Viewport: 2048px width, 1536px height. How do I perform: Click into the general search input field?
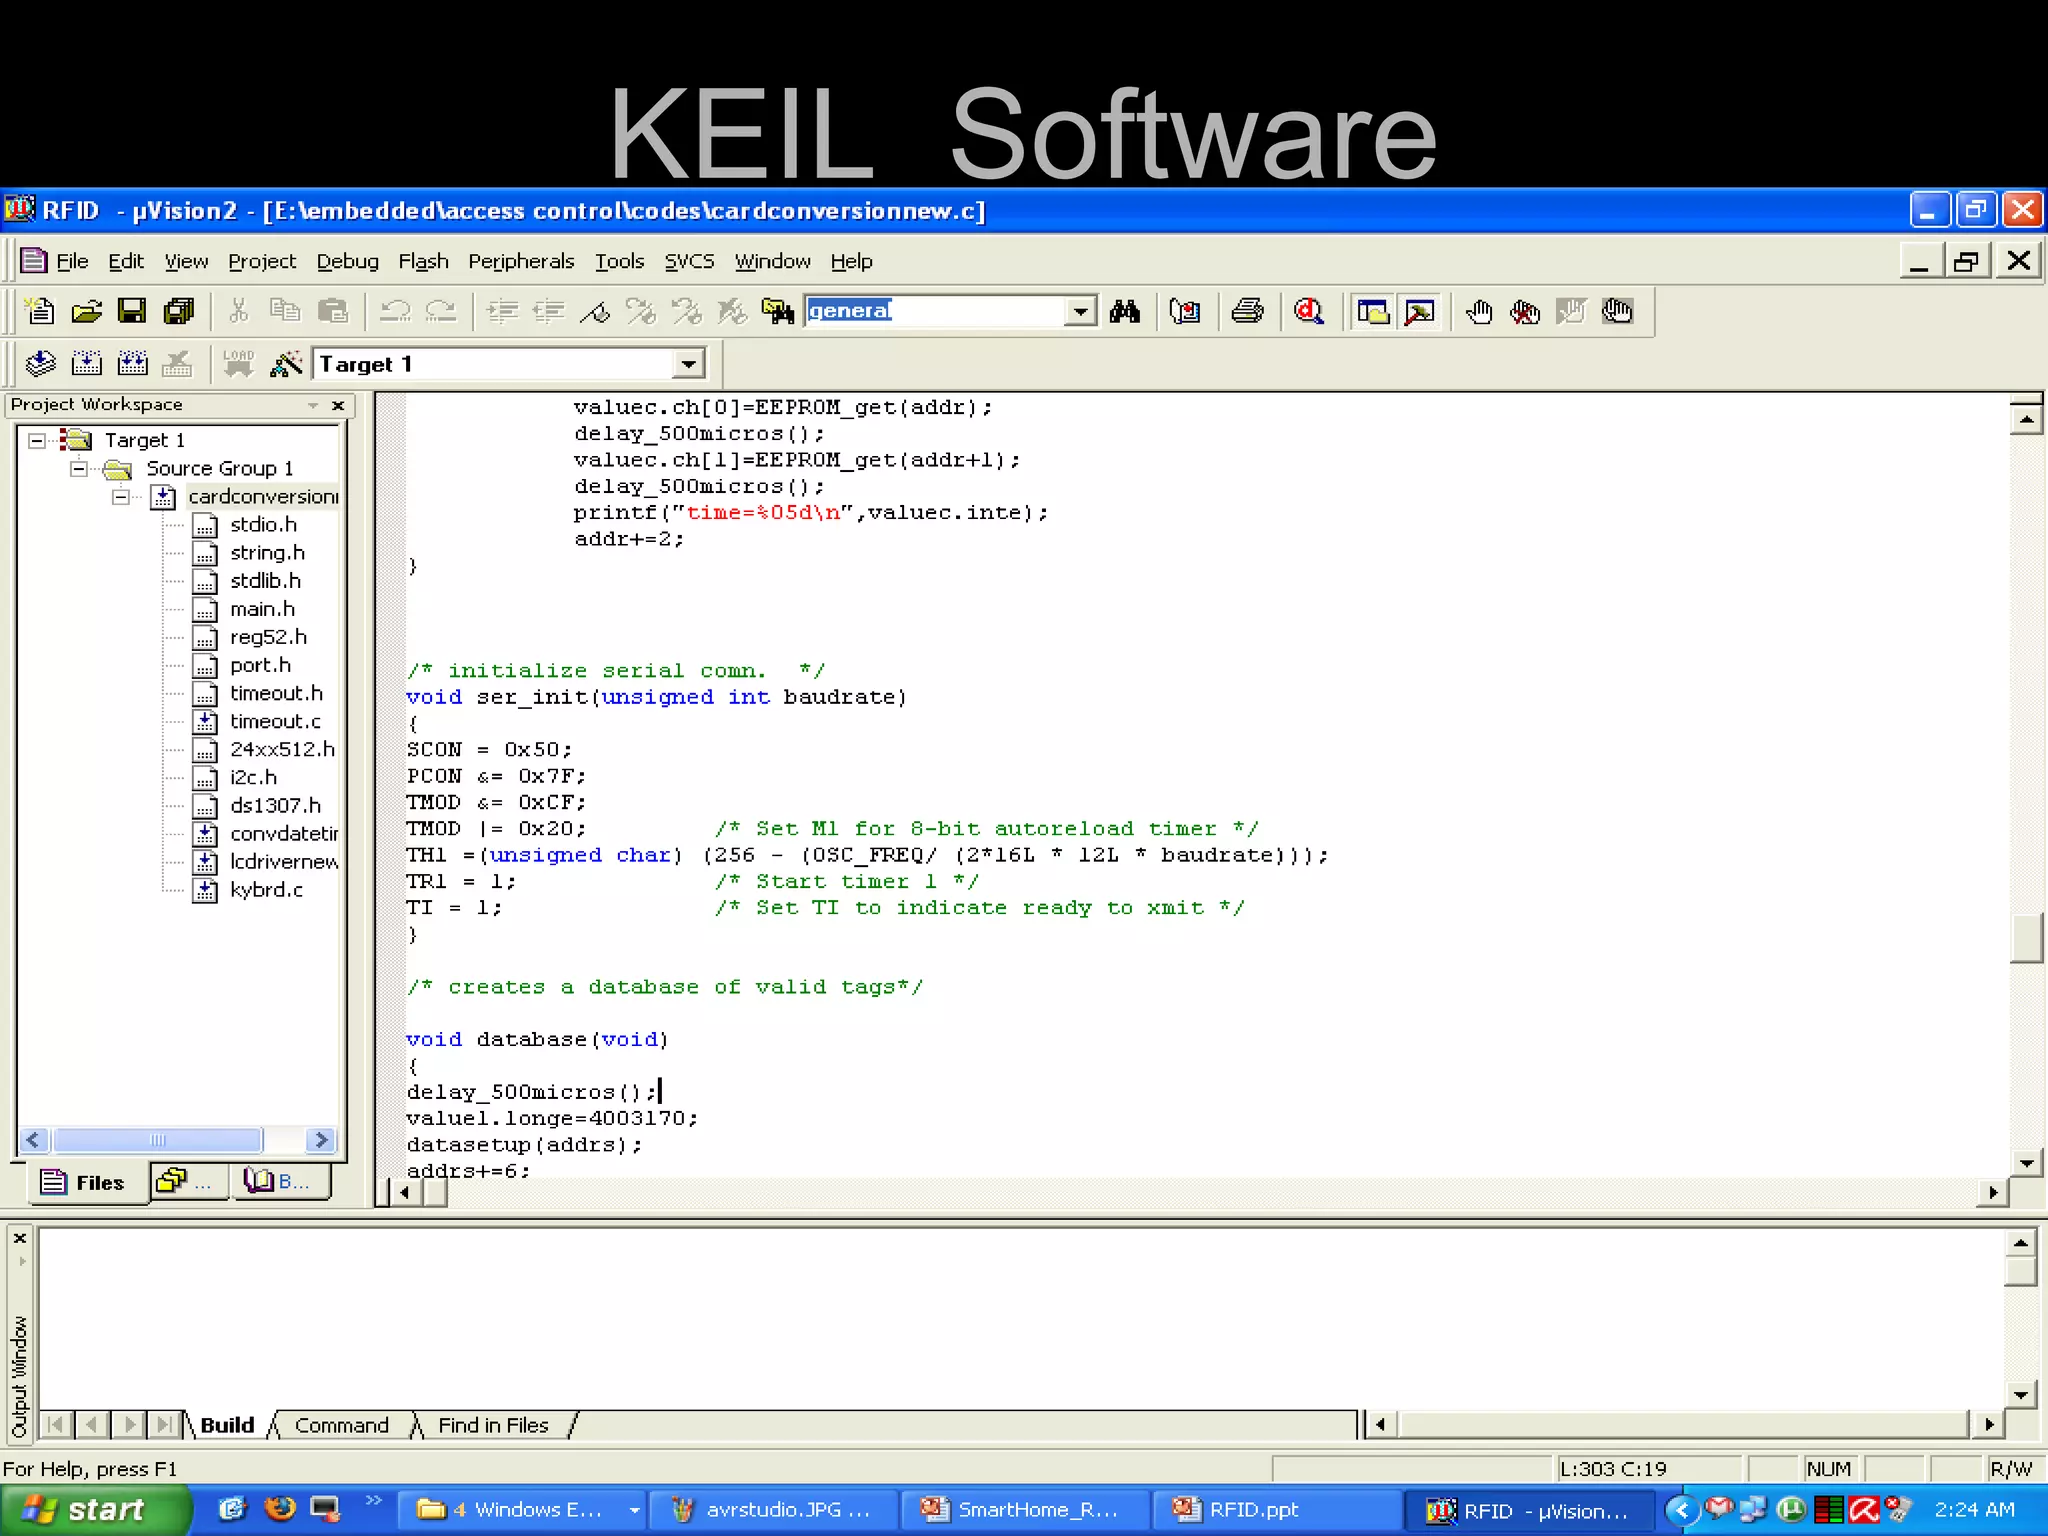pyautogui.click(x=934, y=311)
